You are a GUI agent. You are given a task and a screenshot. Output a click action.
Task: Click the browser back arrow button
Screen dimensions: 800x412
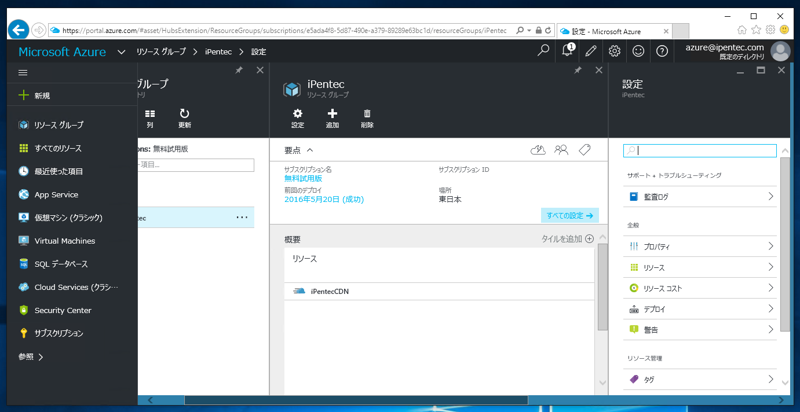point(18,30)
